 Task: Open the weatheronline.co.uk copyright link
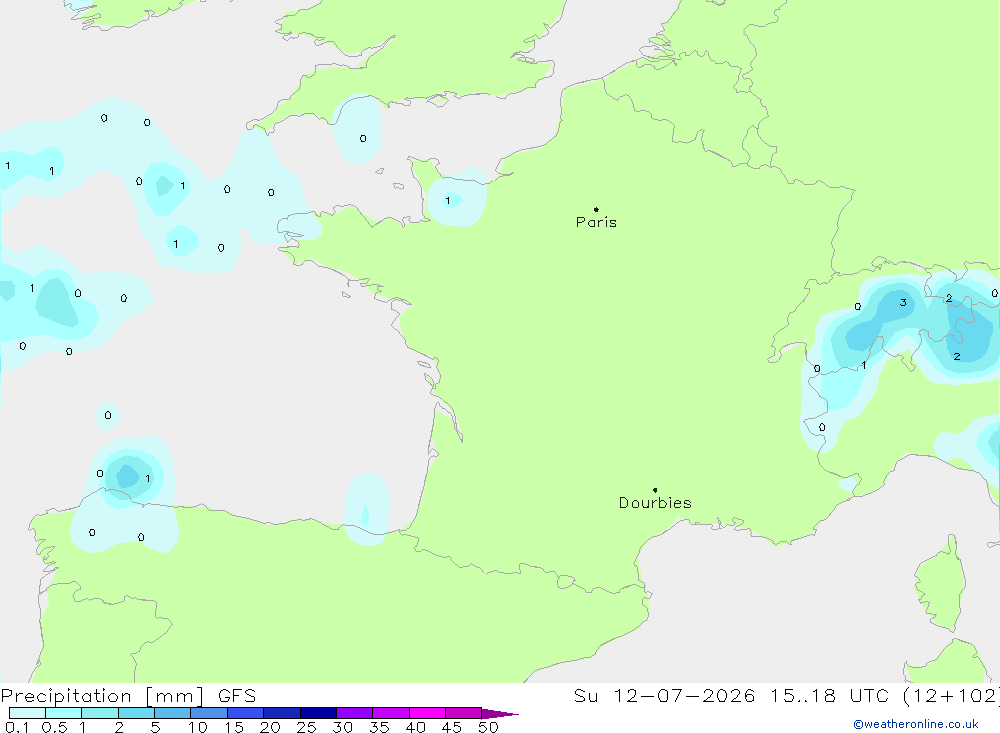[x=916, y=724]
